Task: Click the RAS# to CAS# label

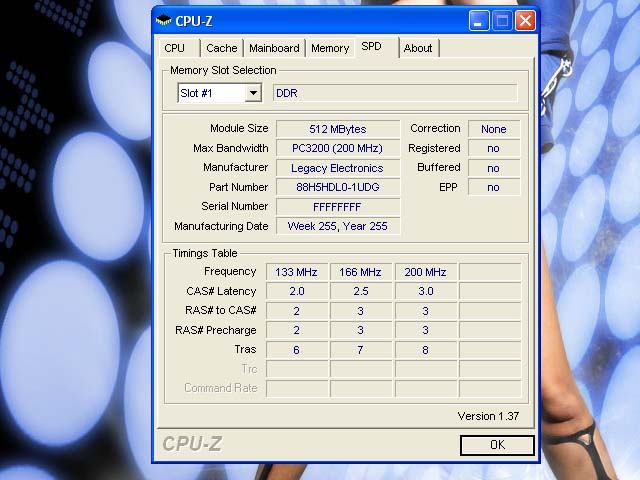Action: click(x=220, y=310)
